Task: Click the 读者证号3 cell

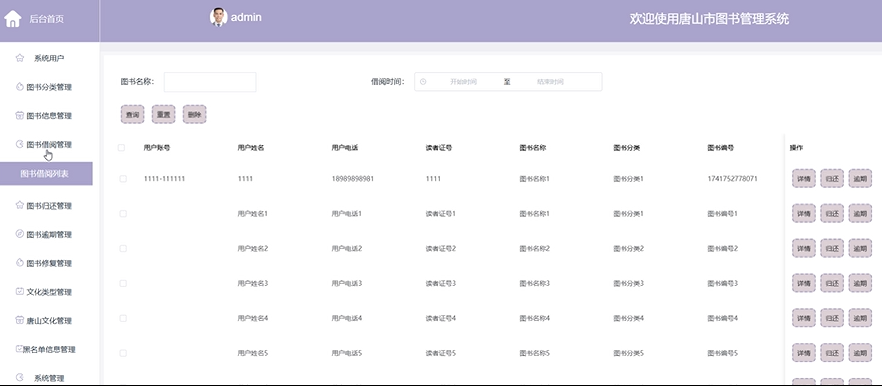Action: coord(440,284)
